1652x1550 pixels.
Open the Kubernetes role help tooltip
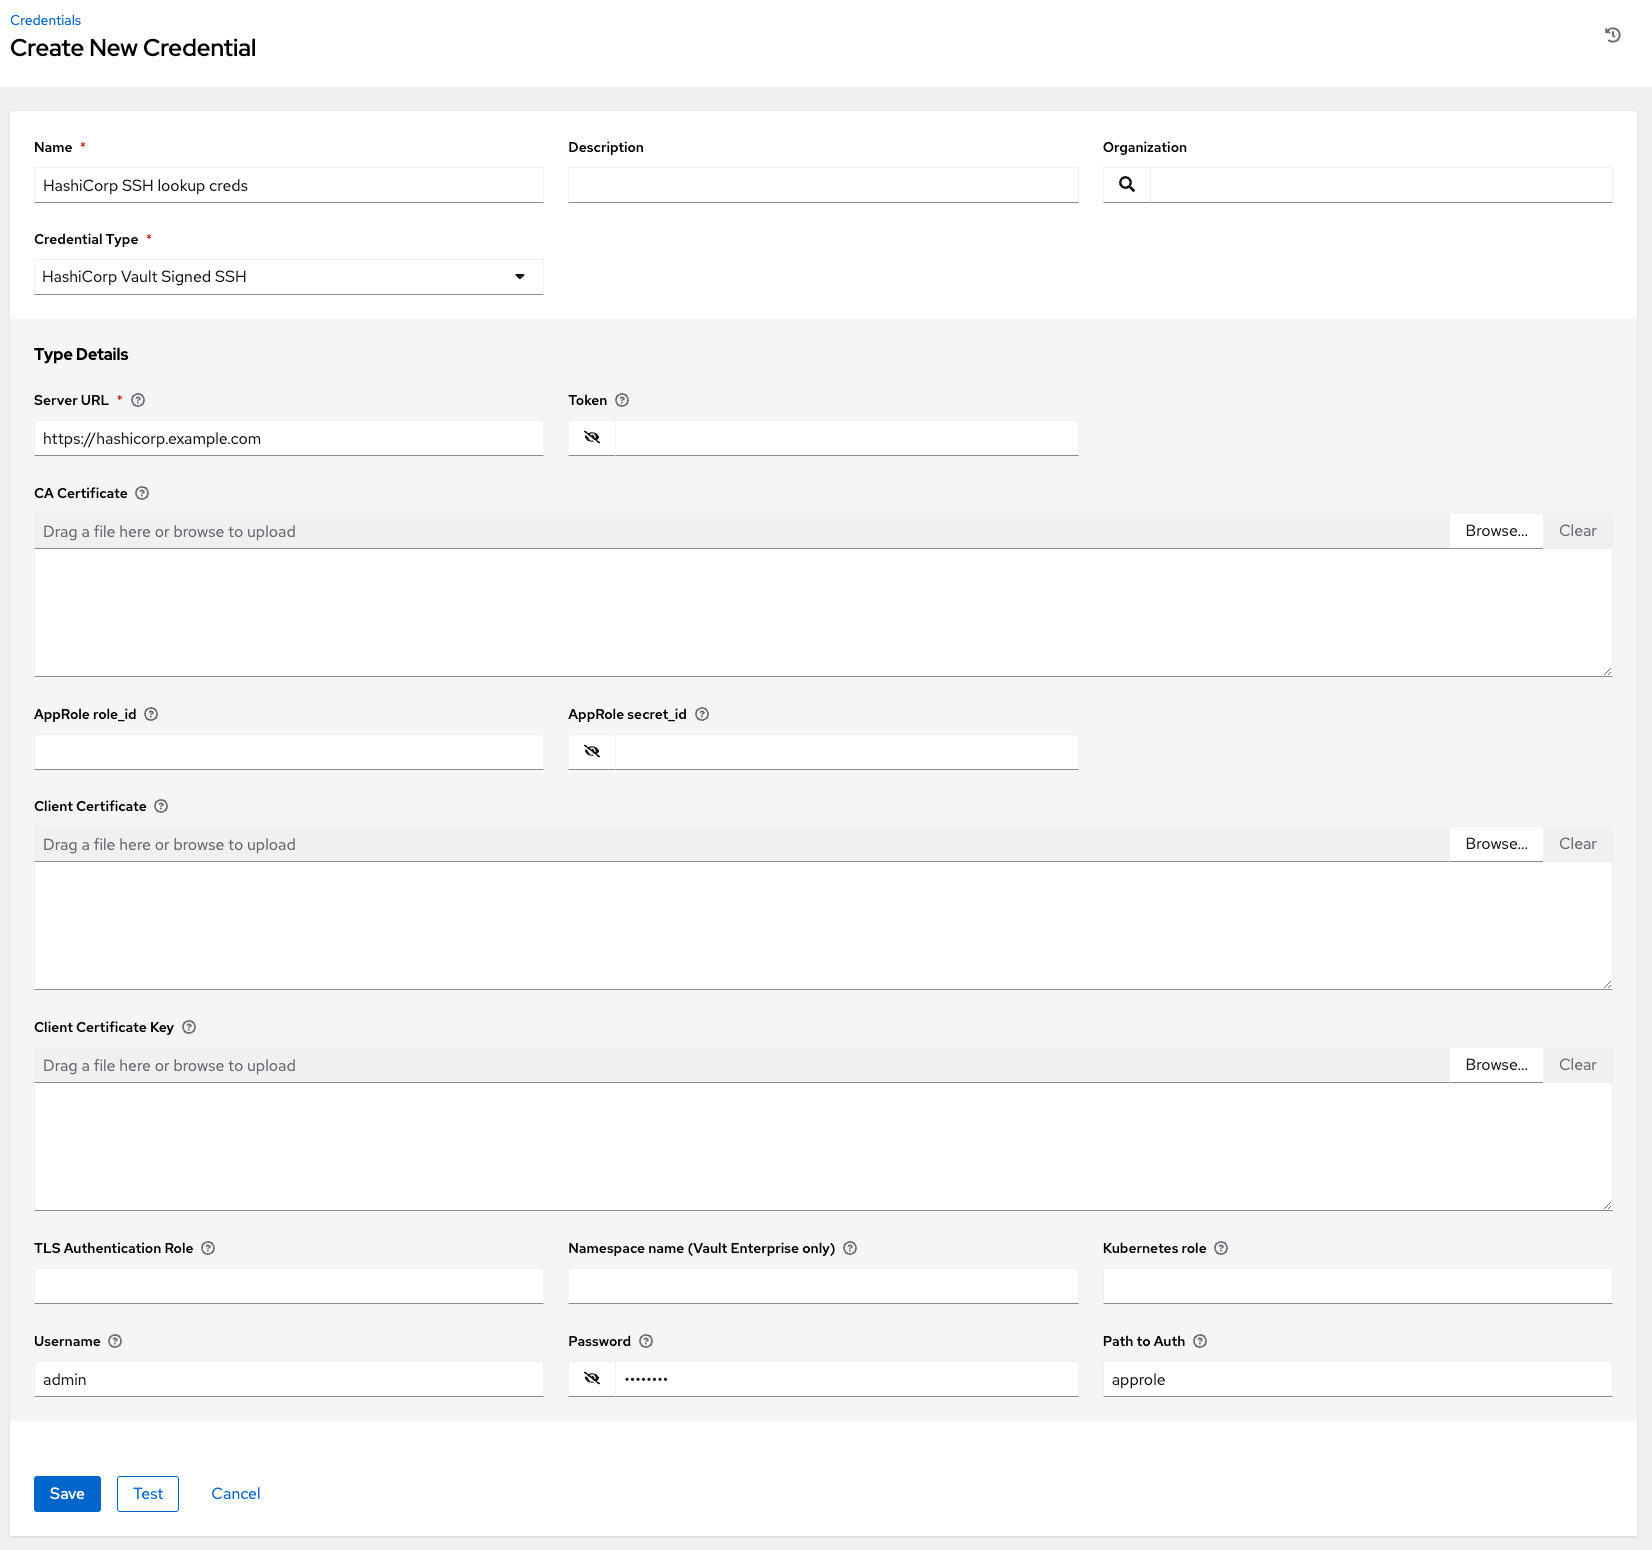pos(1221,1248)
